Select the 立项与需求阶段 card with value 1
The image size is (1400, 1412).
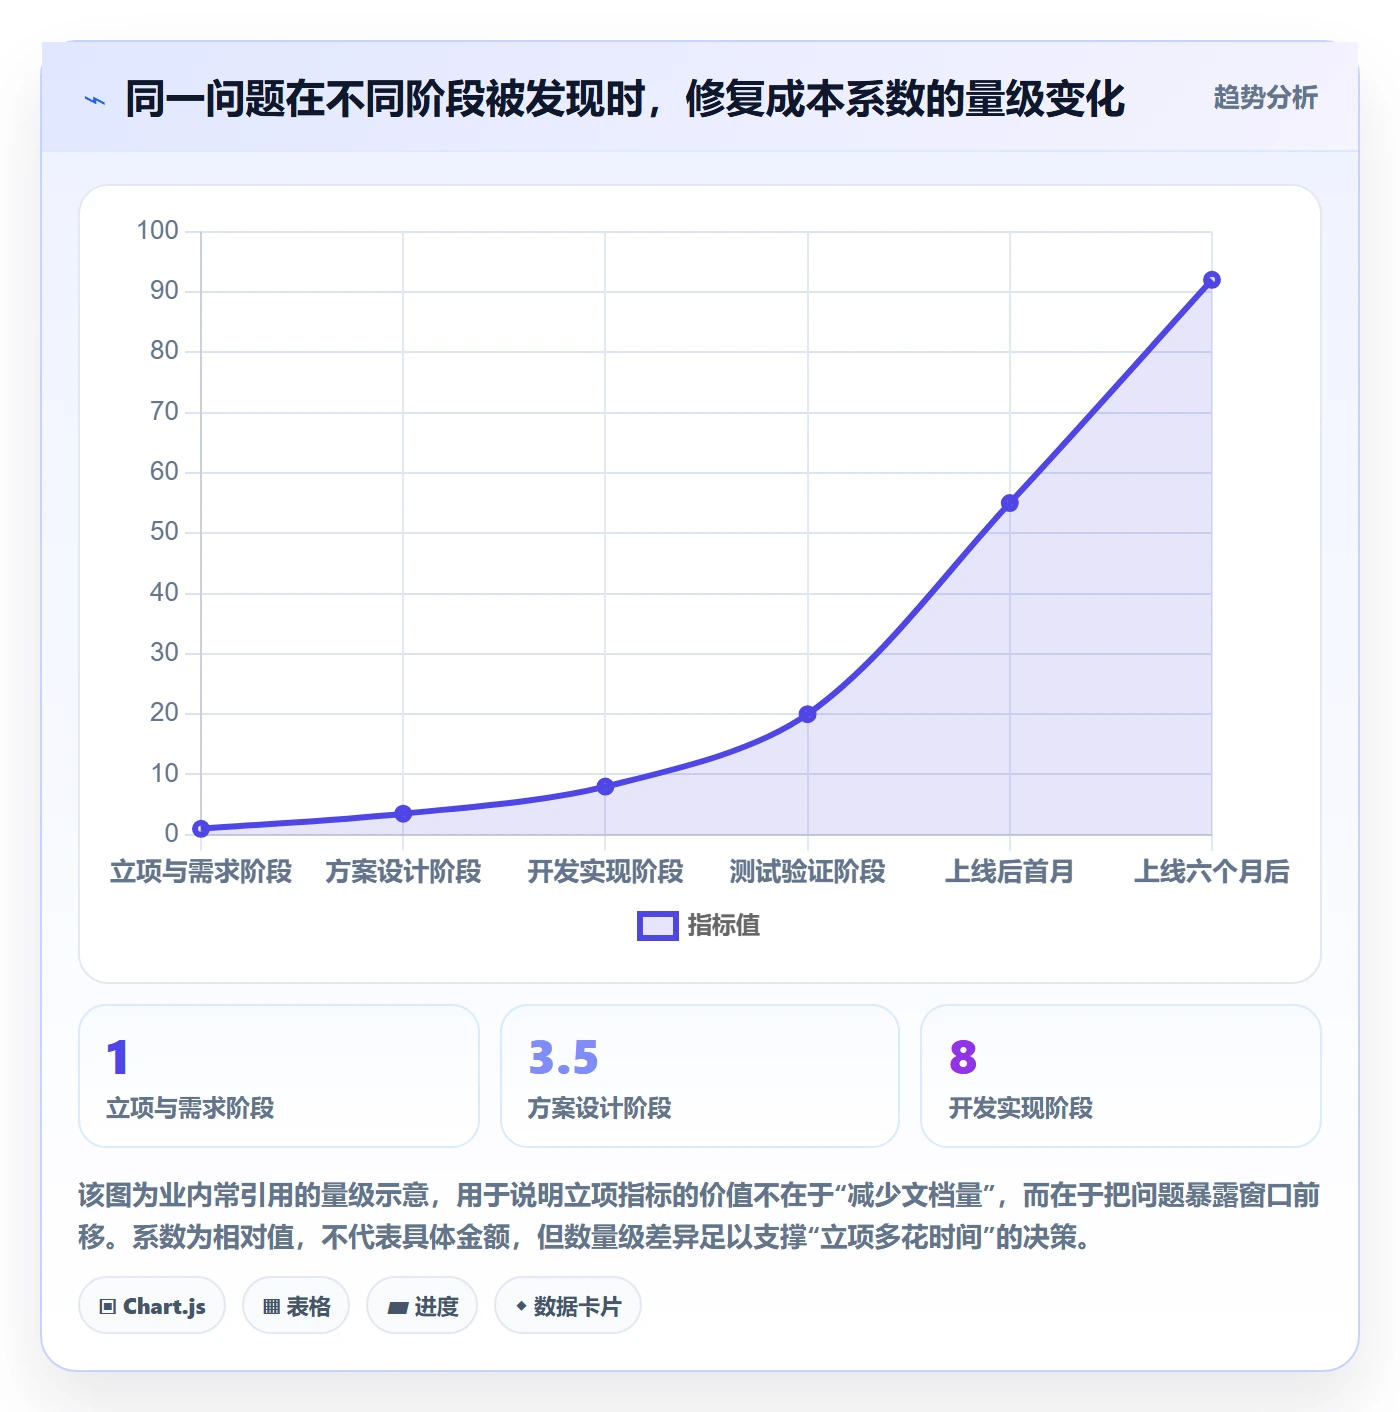coord(279,1076)
